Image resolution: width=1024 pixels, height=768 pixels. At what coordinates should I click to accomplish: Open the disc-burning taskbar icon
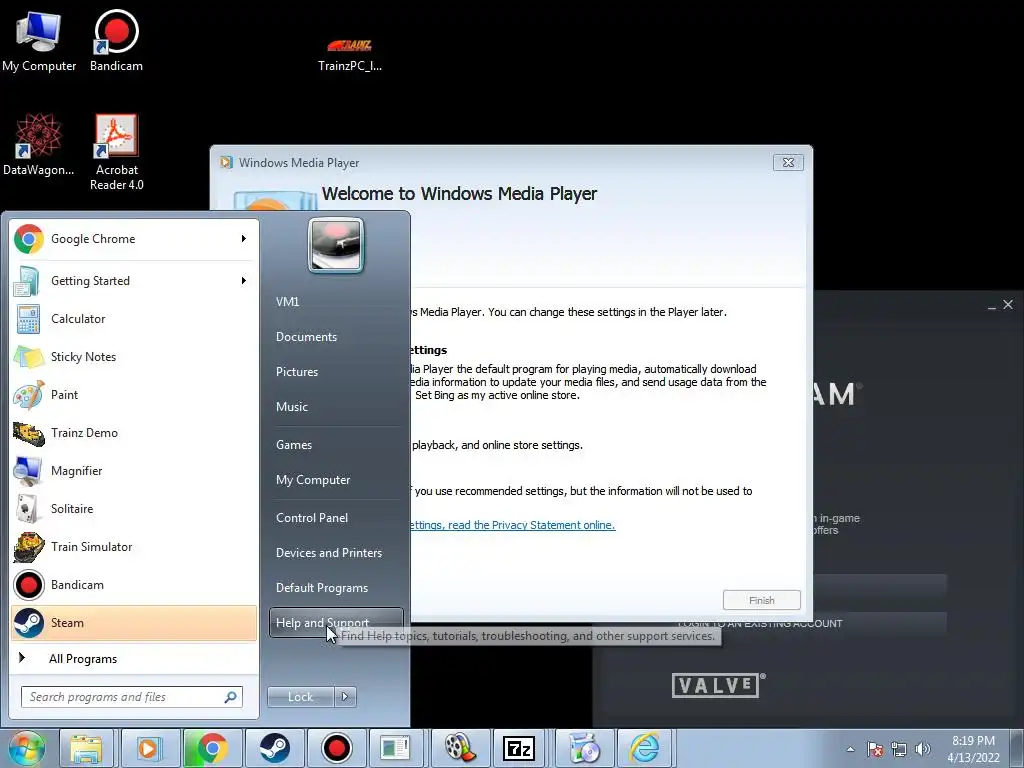[x=584, y=748]
